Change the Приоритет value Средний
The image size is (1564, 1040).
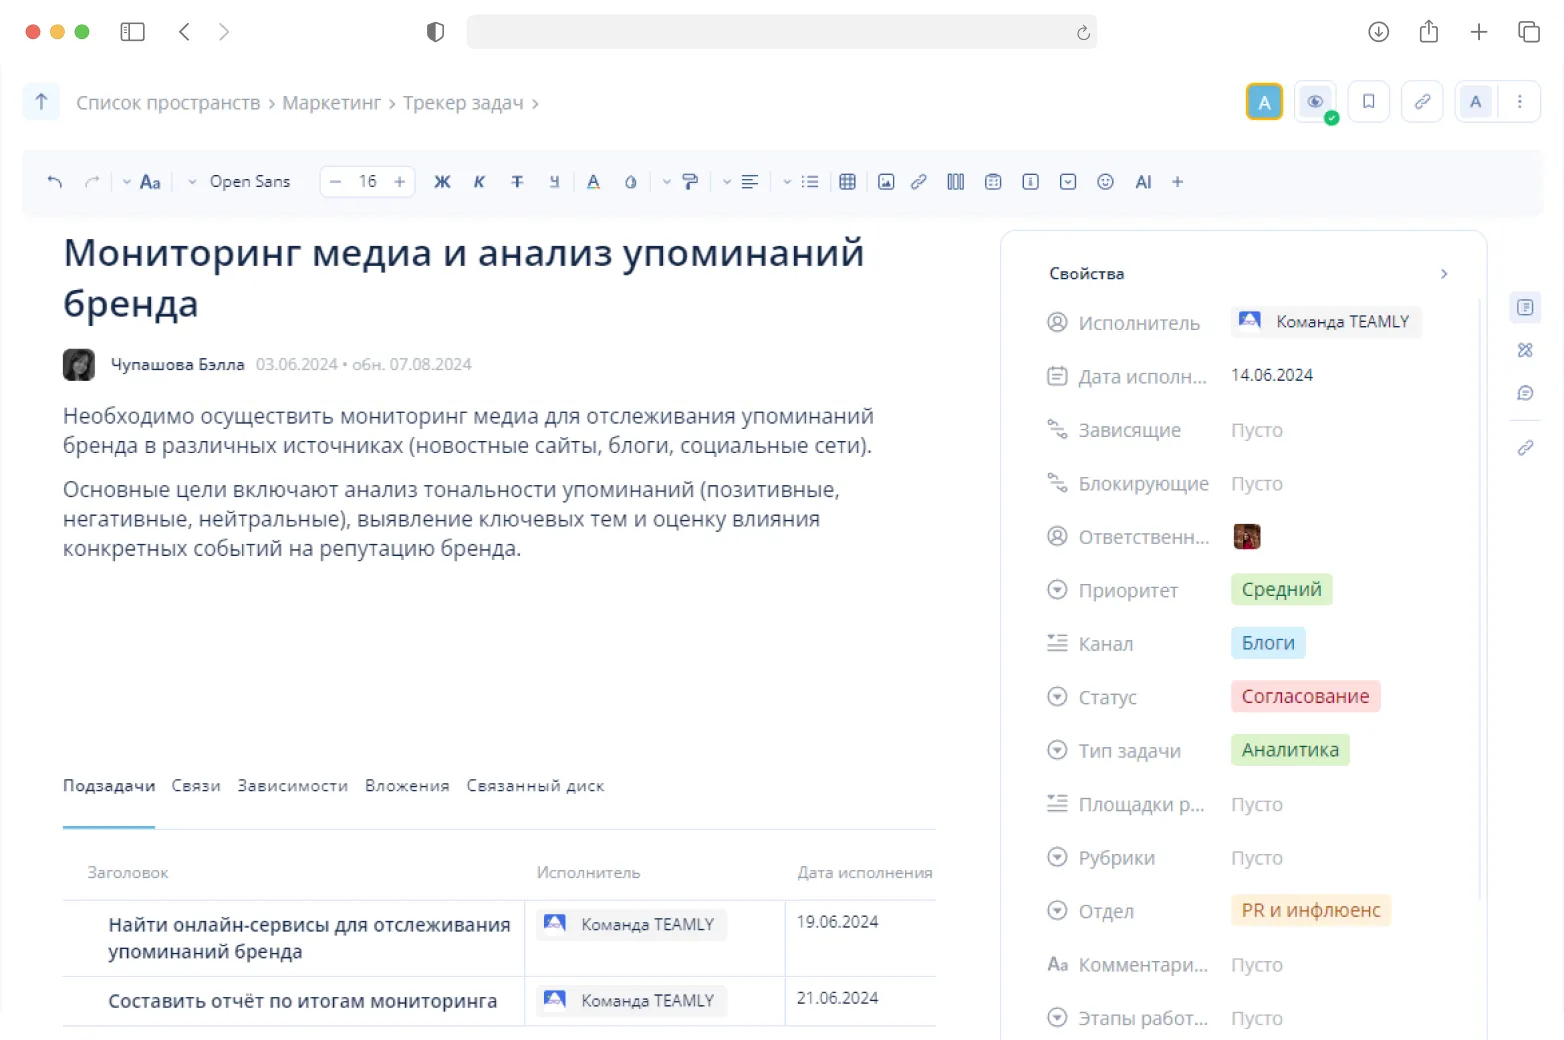[1281, 590]
